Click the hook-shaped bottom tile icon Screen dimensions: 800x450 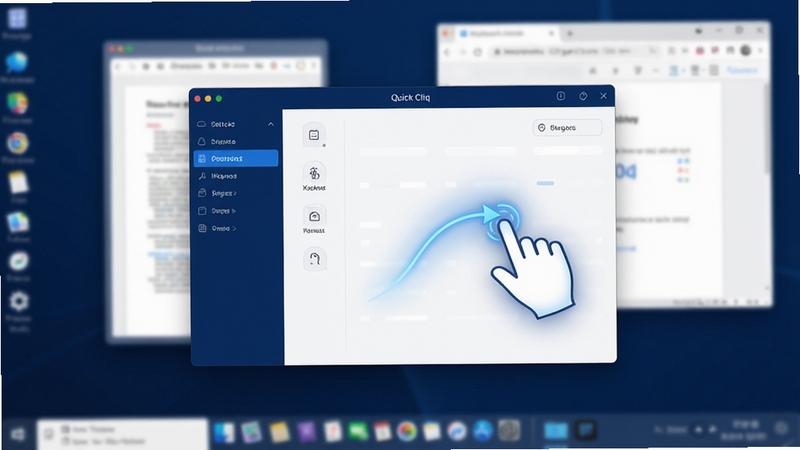tap(314, 259)
